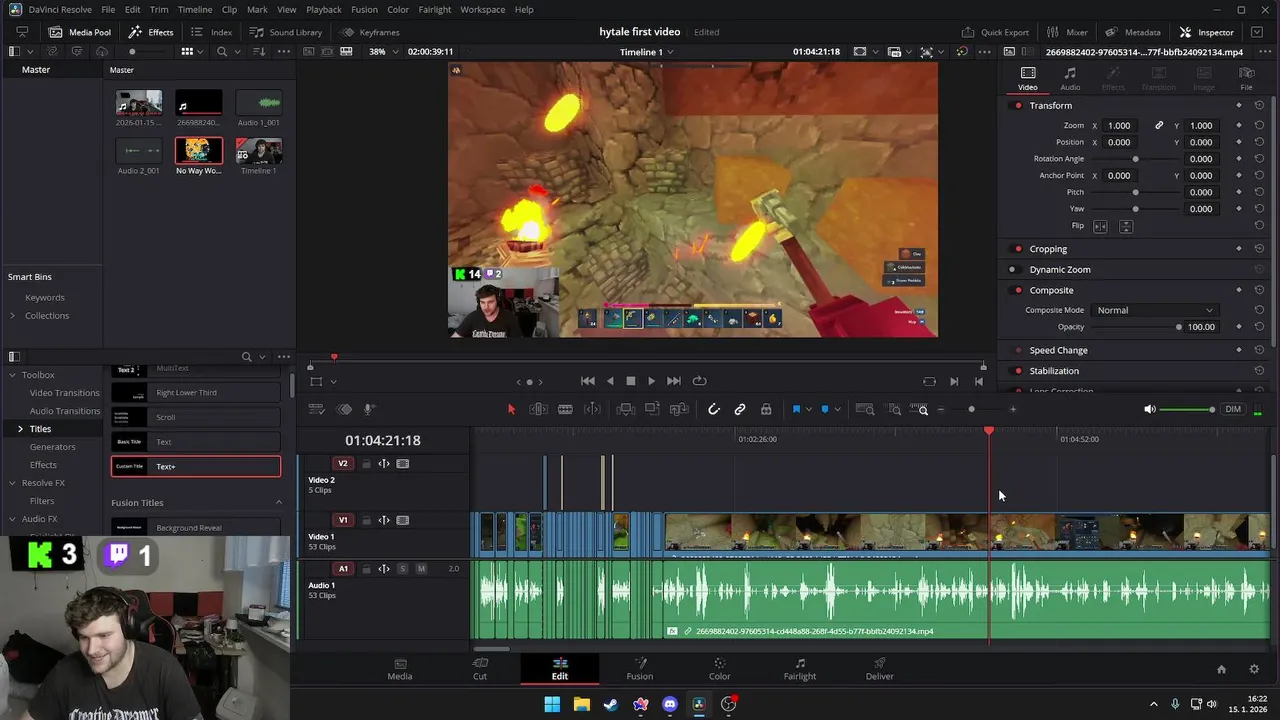Click the Overwrite Clip toolbar icon
This screenshot has width=1280, height=720.
click(652, 409)
